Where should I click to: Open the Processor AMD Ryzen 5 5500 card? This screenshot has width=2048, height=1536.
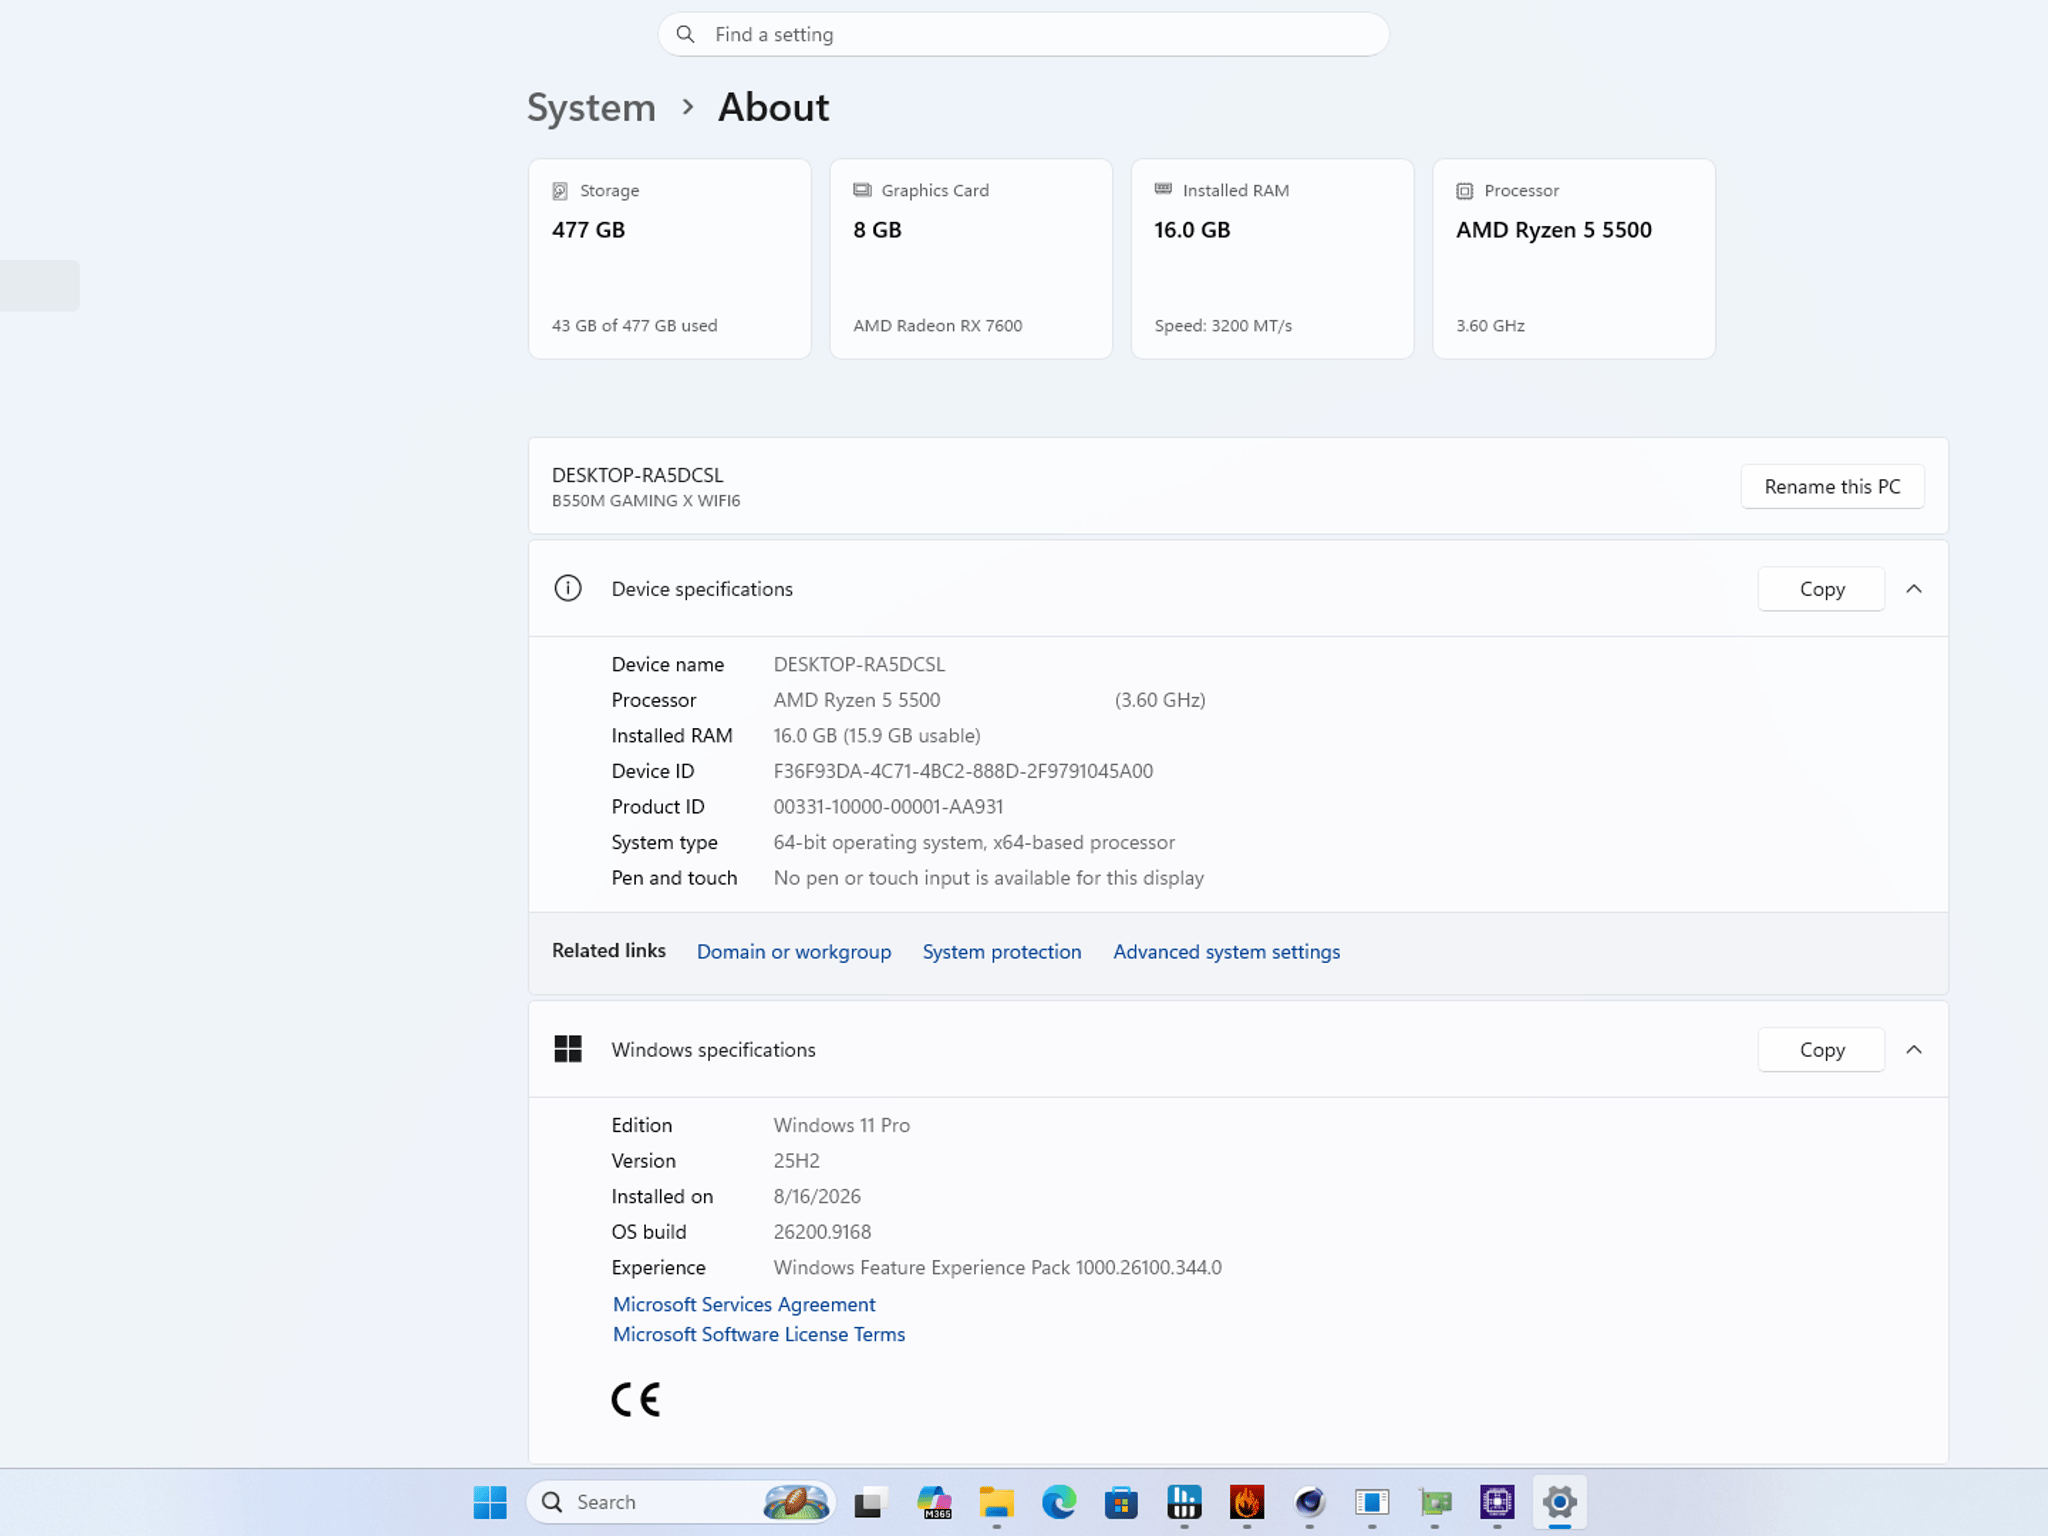click(1574, 259)
